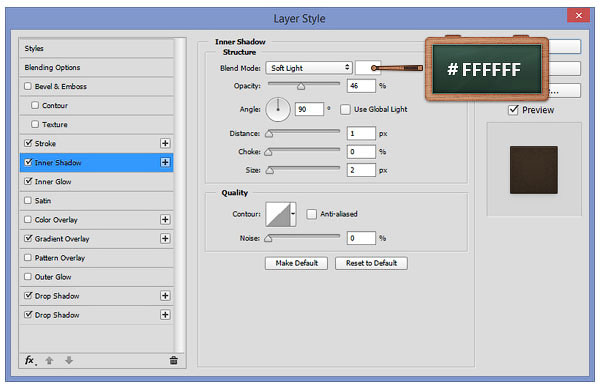Image resolution: width=600 pixels, height=388 pixels.
Task: Click the Size slider handle
Action: (270, 170)
